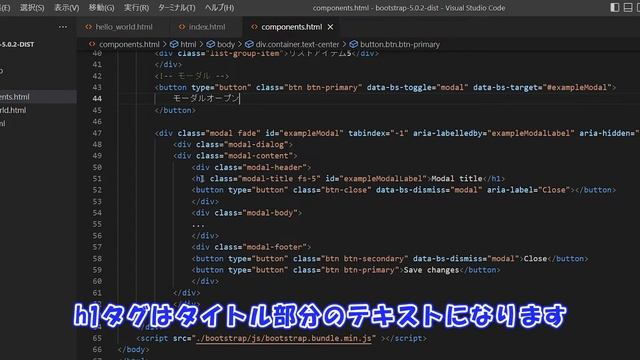Screen dimensions: 640x360
Task: Click 'Save changes' text on line 59
Action: (x=431, y=270)
